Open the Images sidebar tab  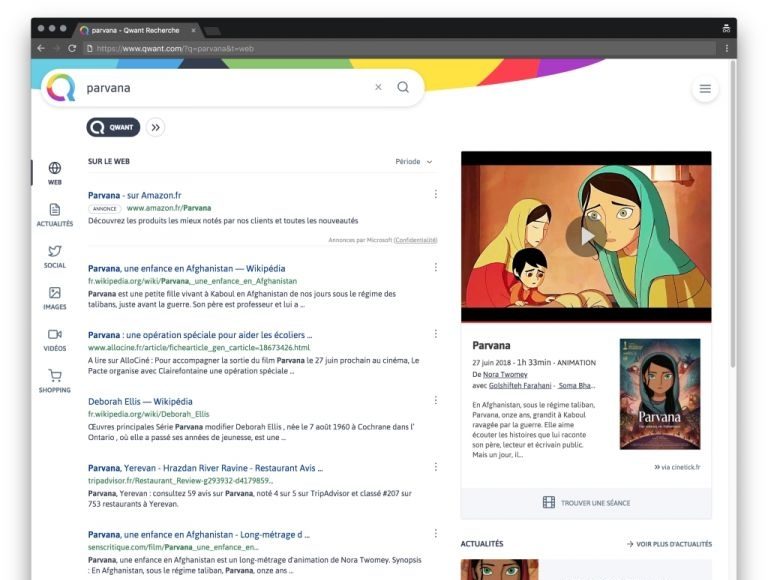55,298
